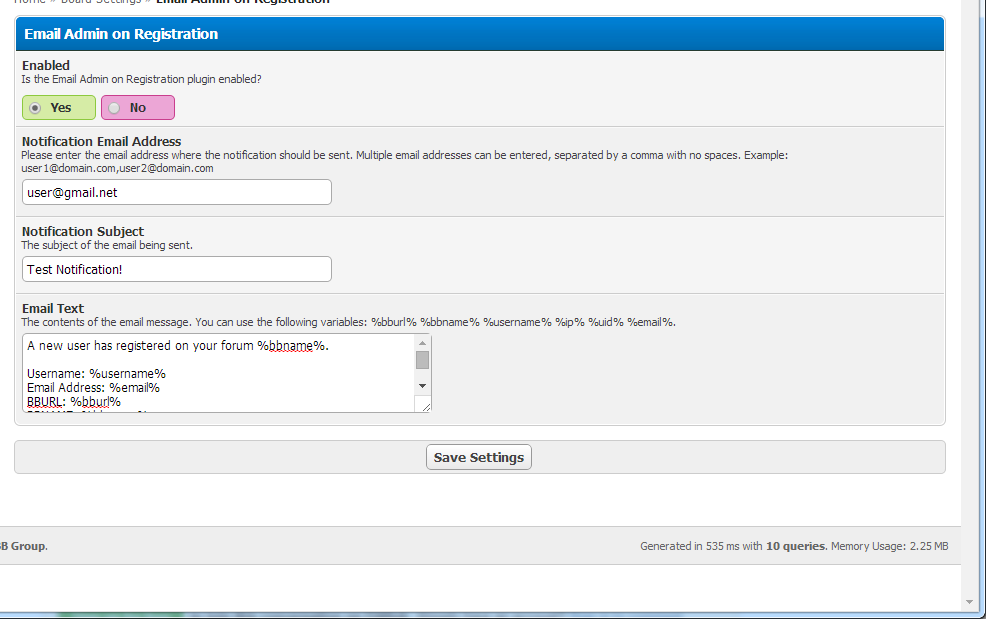
Task: Click the Notification Email Address input field
Action: click(x=176, y=192)
